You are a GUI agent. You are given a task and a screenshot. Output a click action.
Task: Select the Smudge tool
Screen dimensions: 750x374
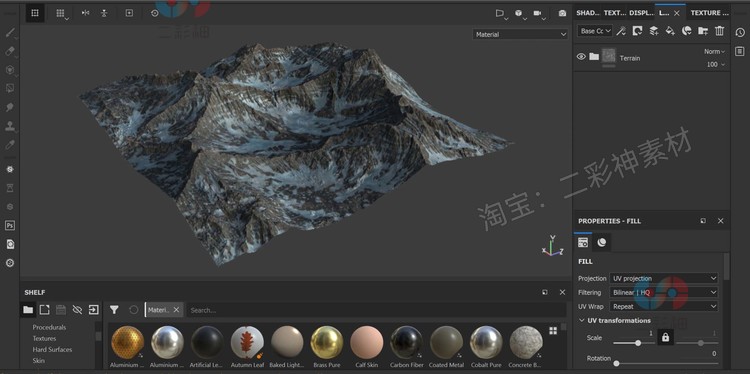point(10,107)
